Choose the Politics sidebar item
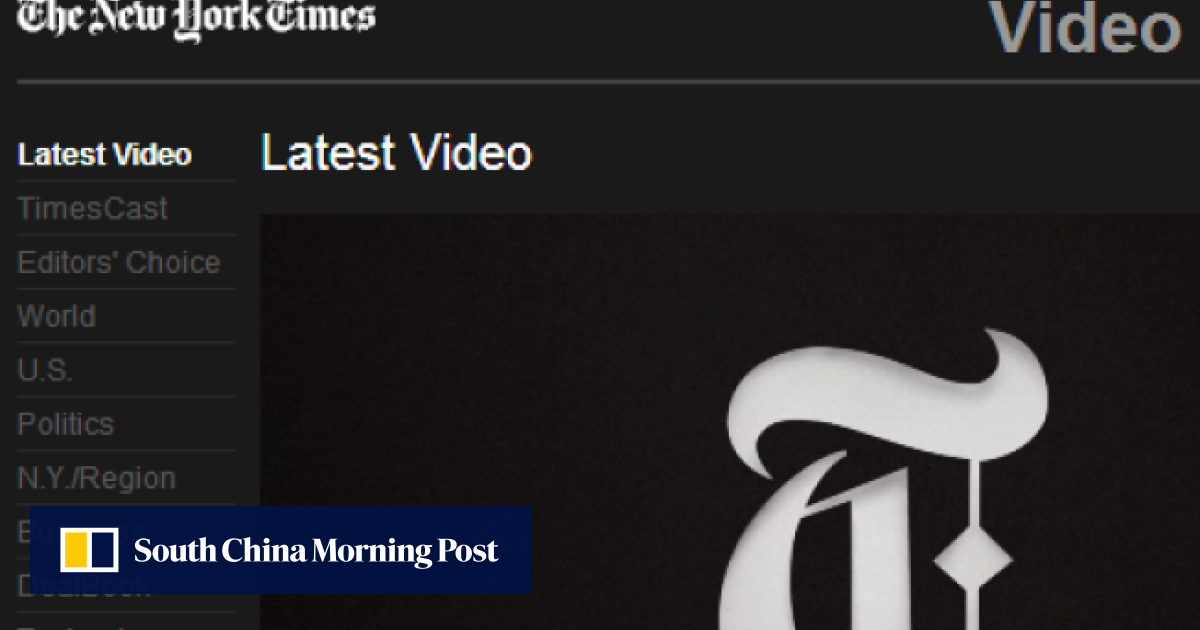 [x=66, y=425]
